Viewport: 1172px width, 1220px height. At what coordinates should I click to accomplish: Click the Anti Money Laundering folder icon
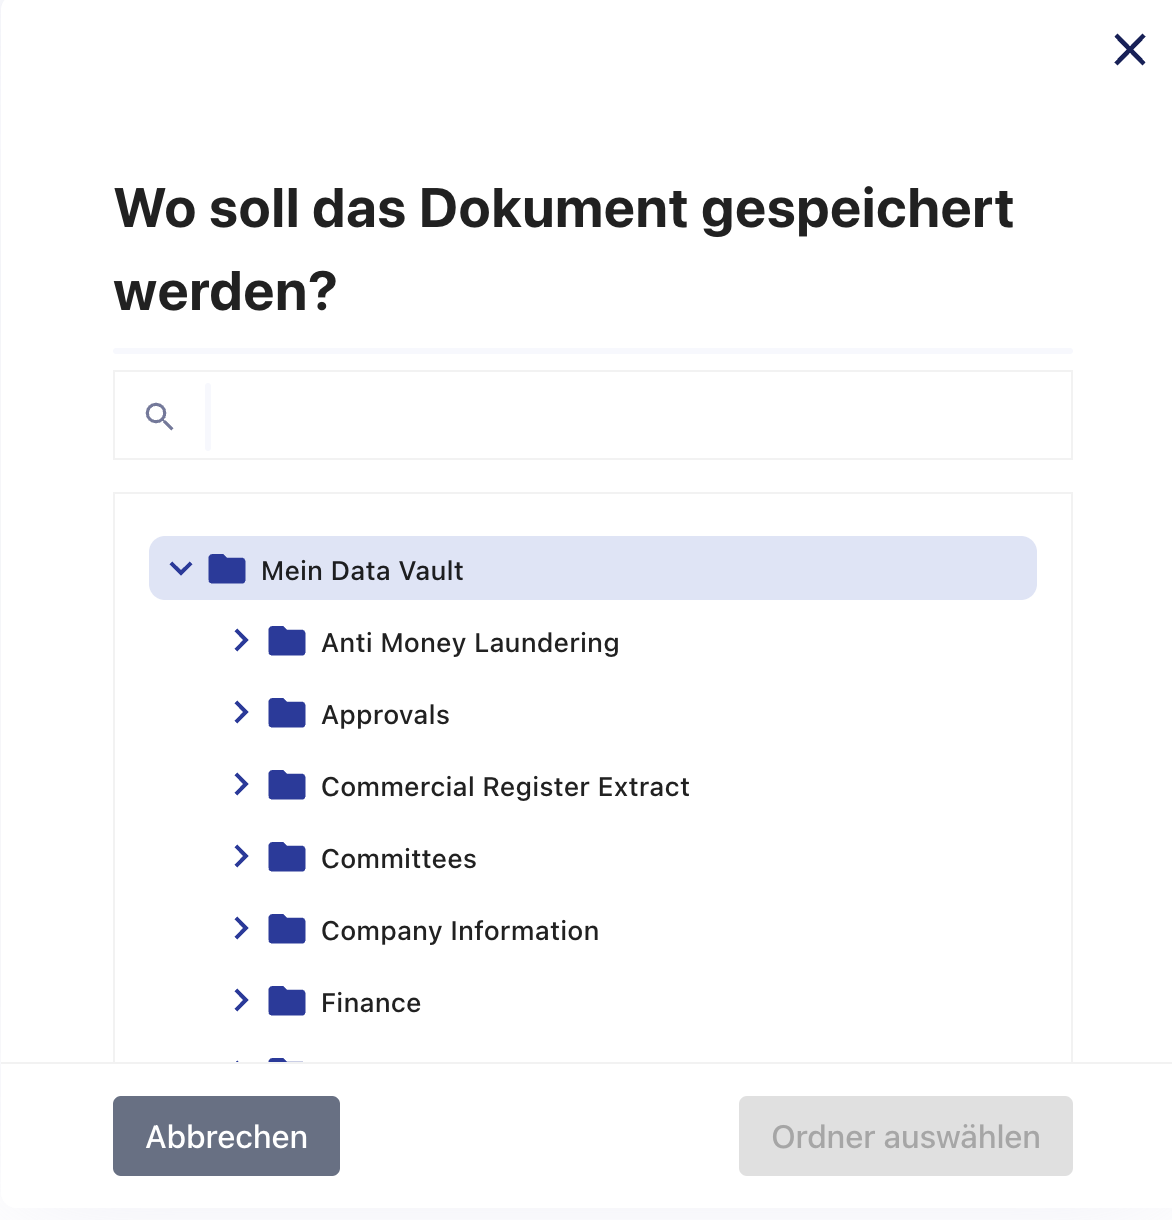287,641
